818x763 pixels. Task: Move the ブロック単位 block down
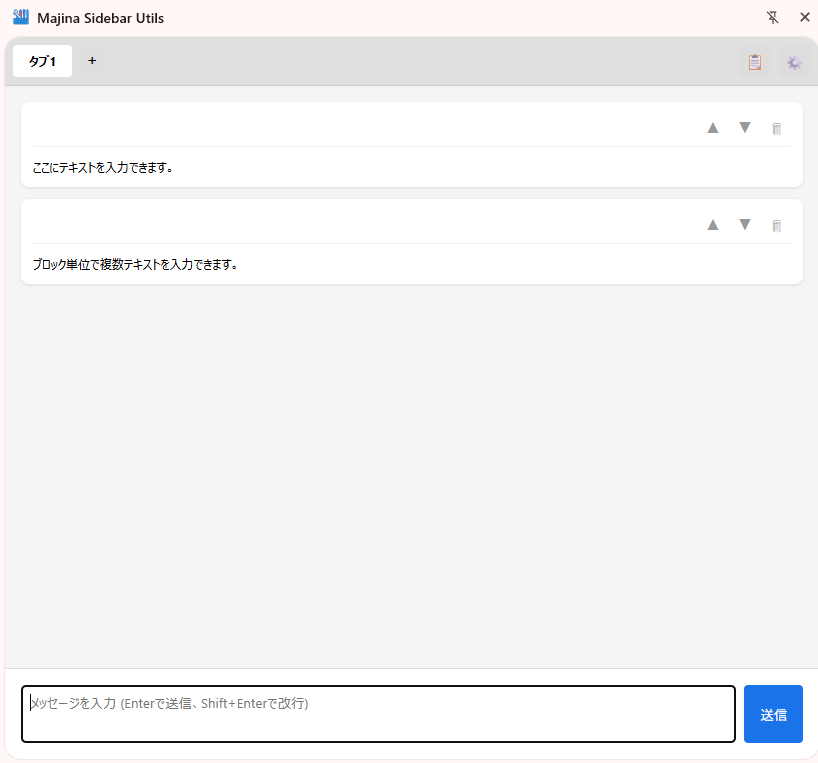[744, 225]
